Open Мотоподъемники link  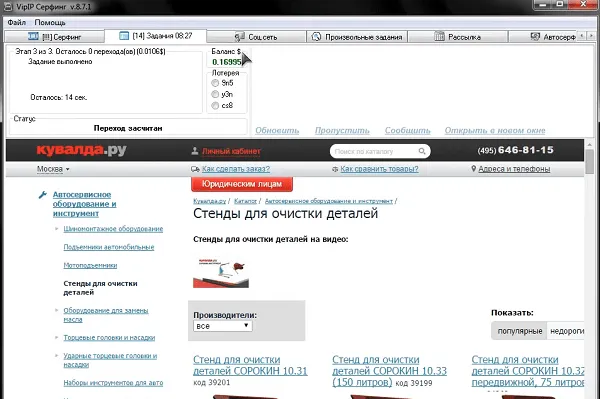click(x=90, y=265)
